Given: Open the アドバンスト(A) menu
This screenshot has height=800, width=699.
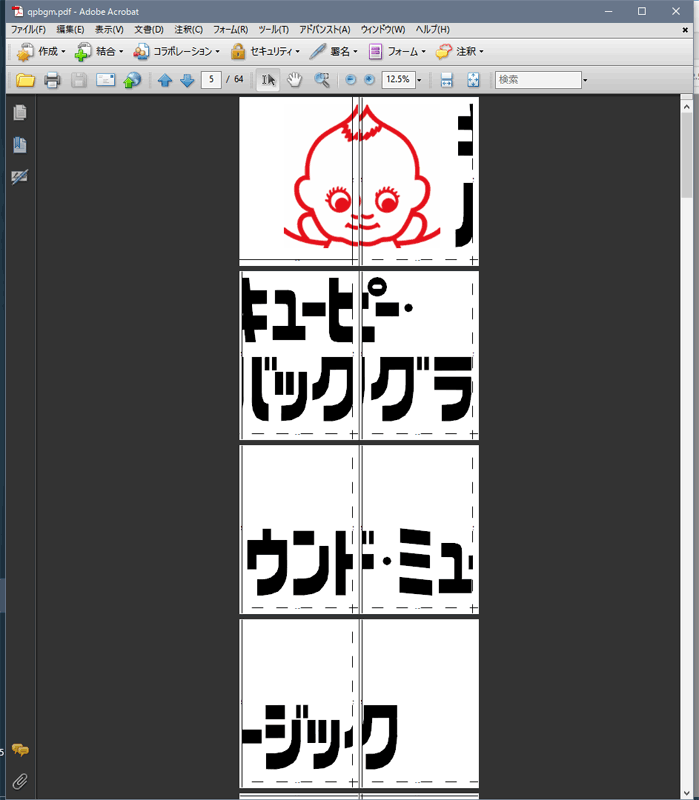Looking at the screenshot, I should click(324, 30).
